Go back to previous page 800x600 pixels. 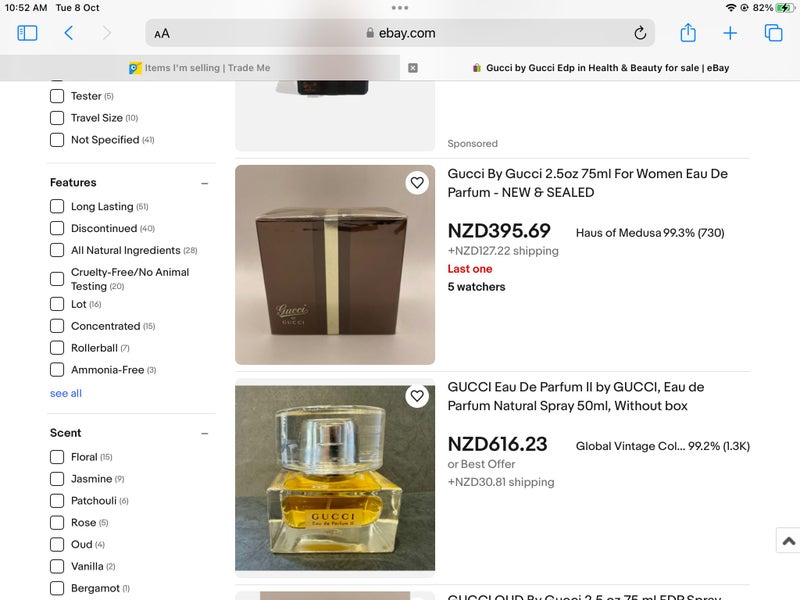68,33
